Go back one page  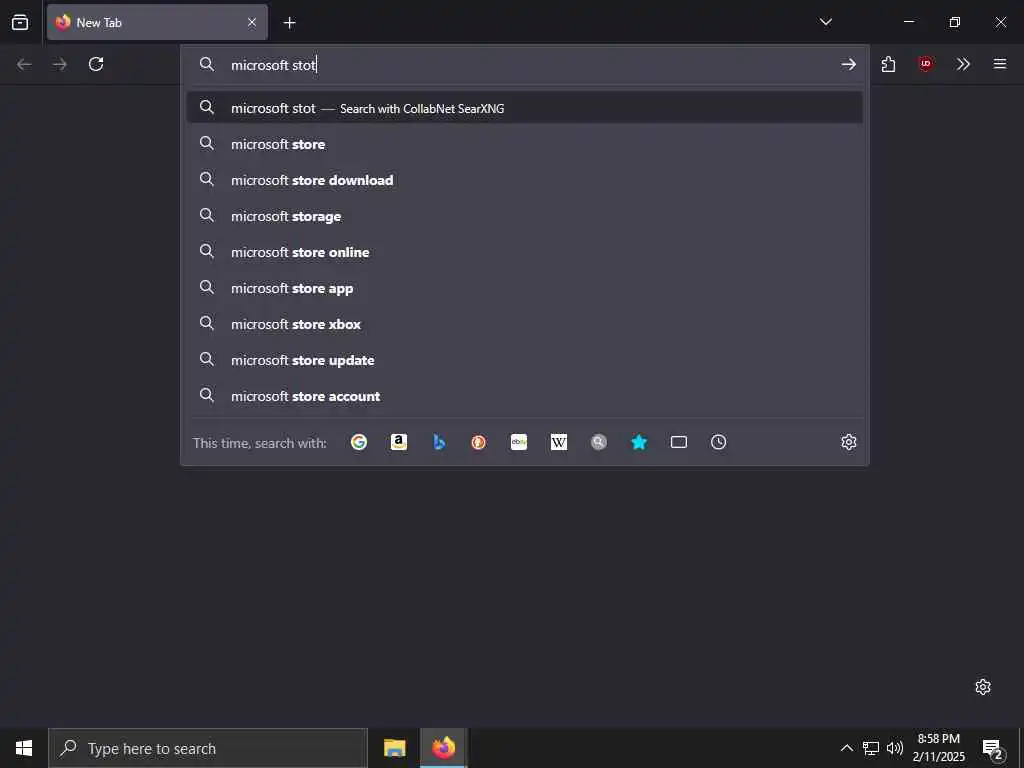point(24,64)
